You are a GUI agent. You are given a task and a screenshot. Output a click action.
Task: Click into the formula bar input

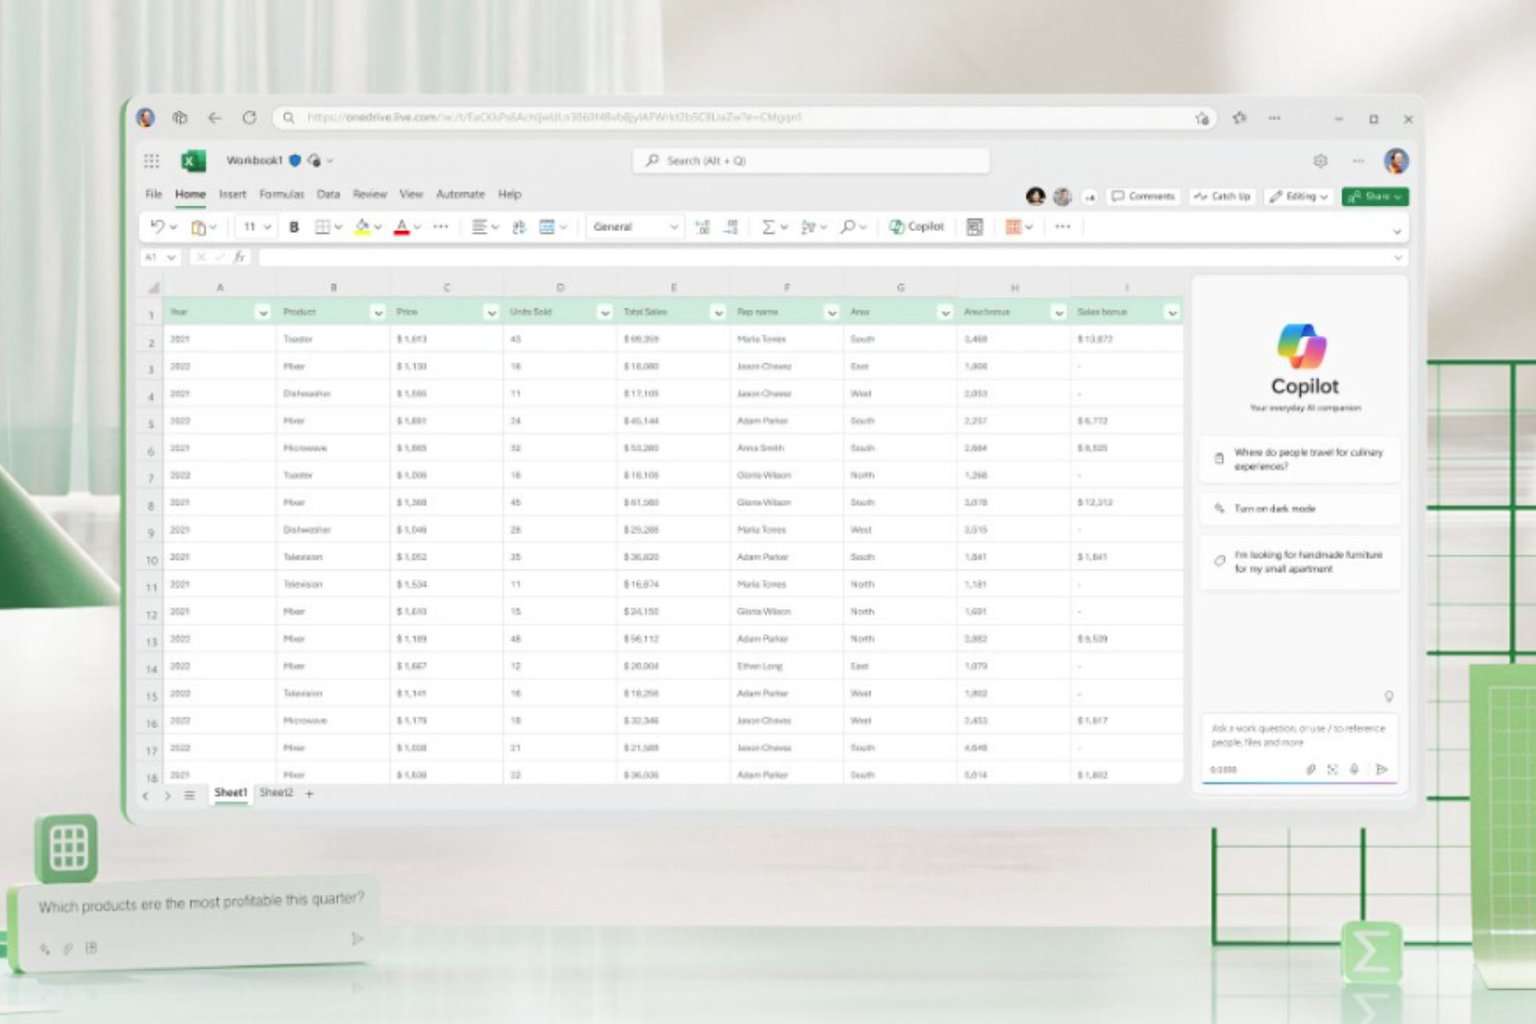coord(825,258)
